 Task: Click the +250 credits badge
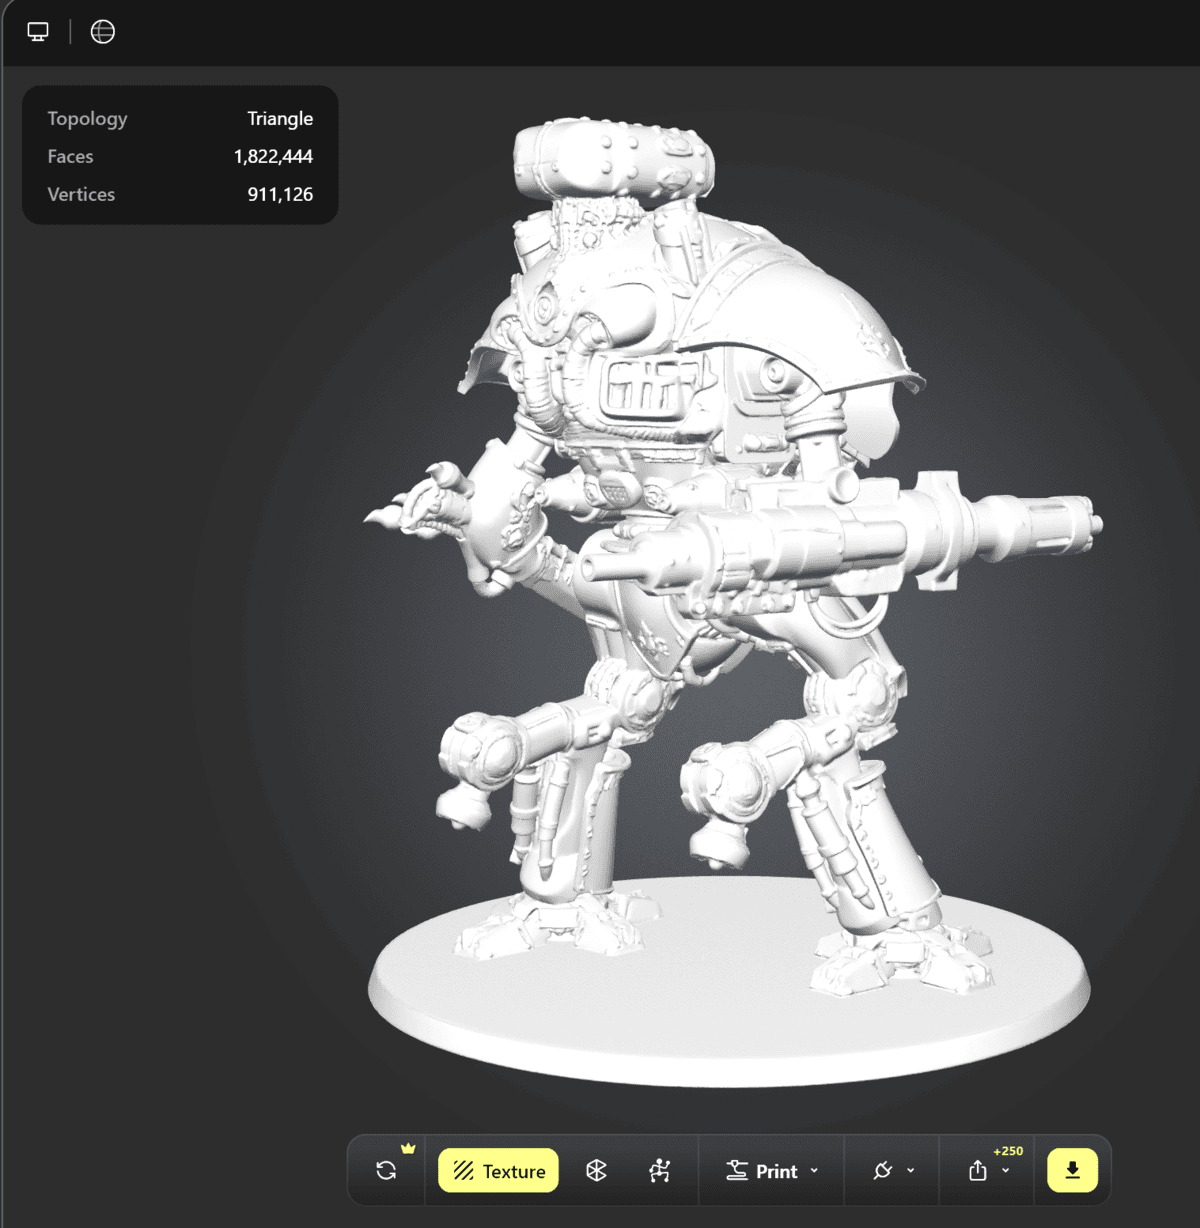pyautogui.click(x=1008, y=1151)
